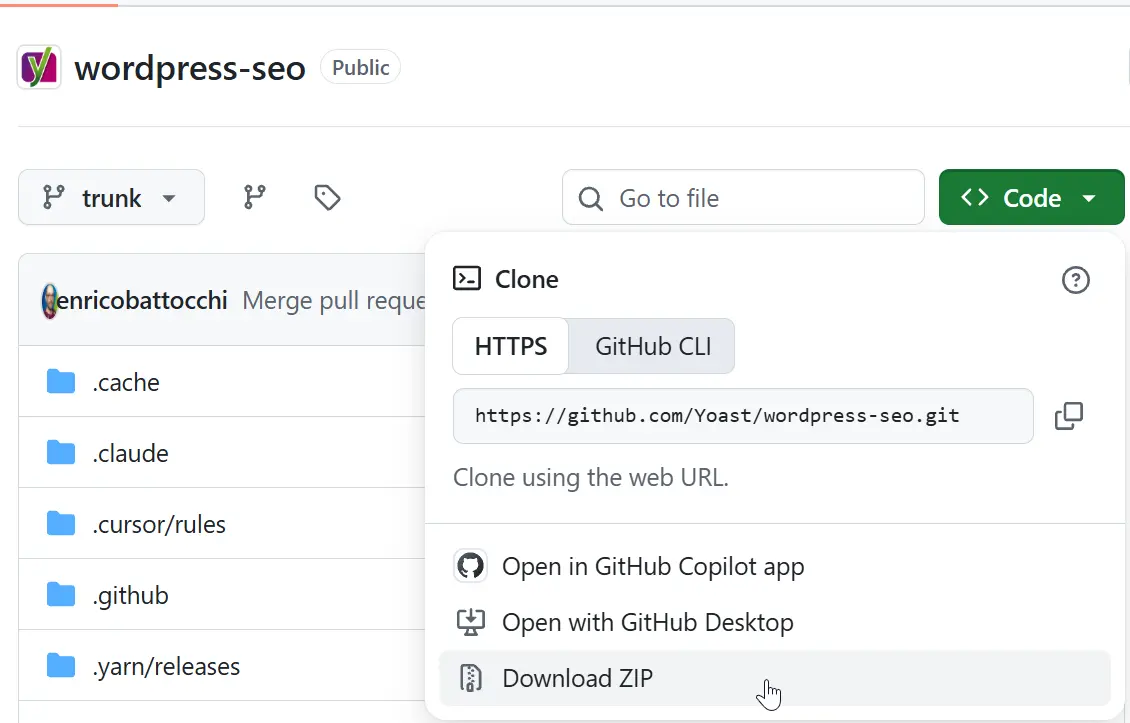Click the GitHub Copilot app icon
1130x723 pixels.
tap(471, 566)
